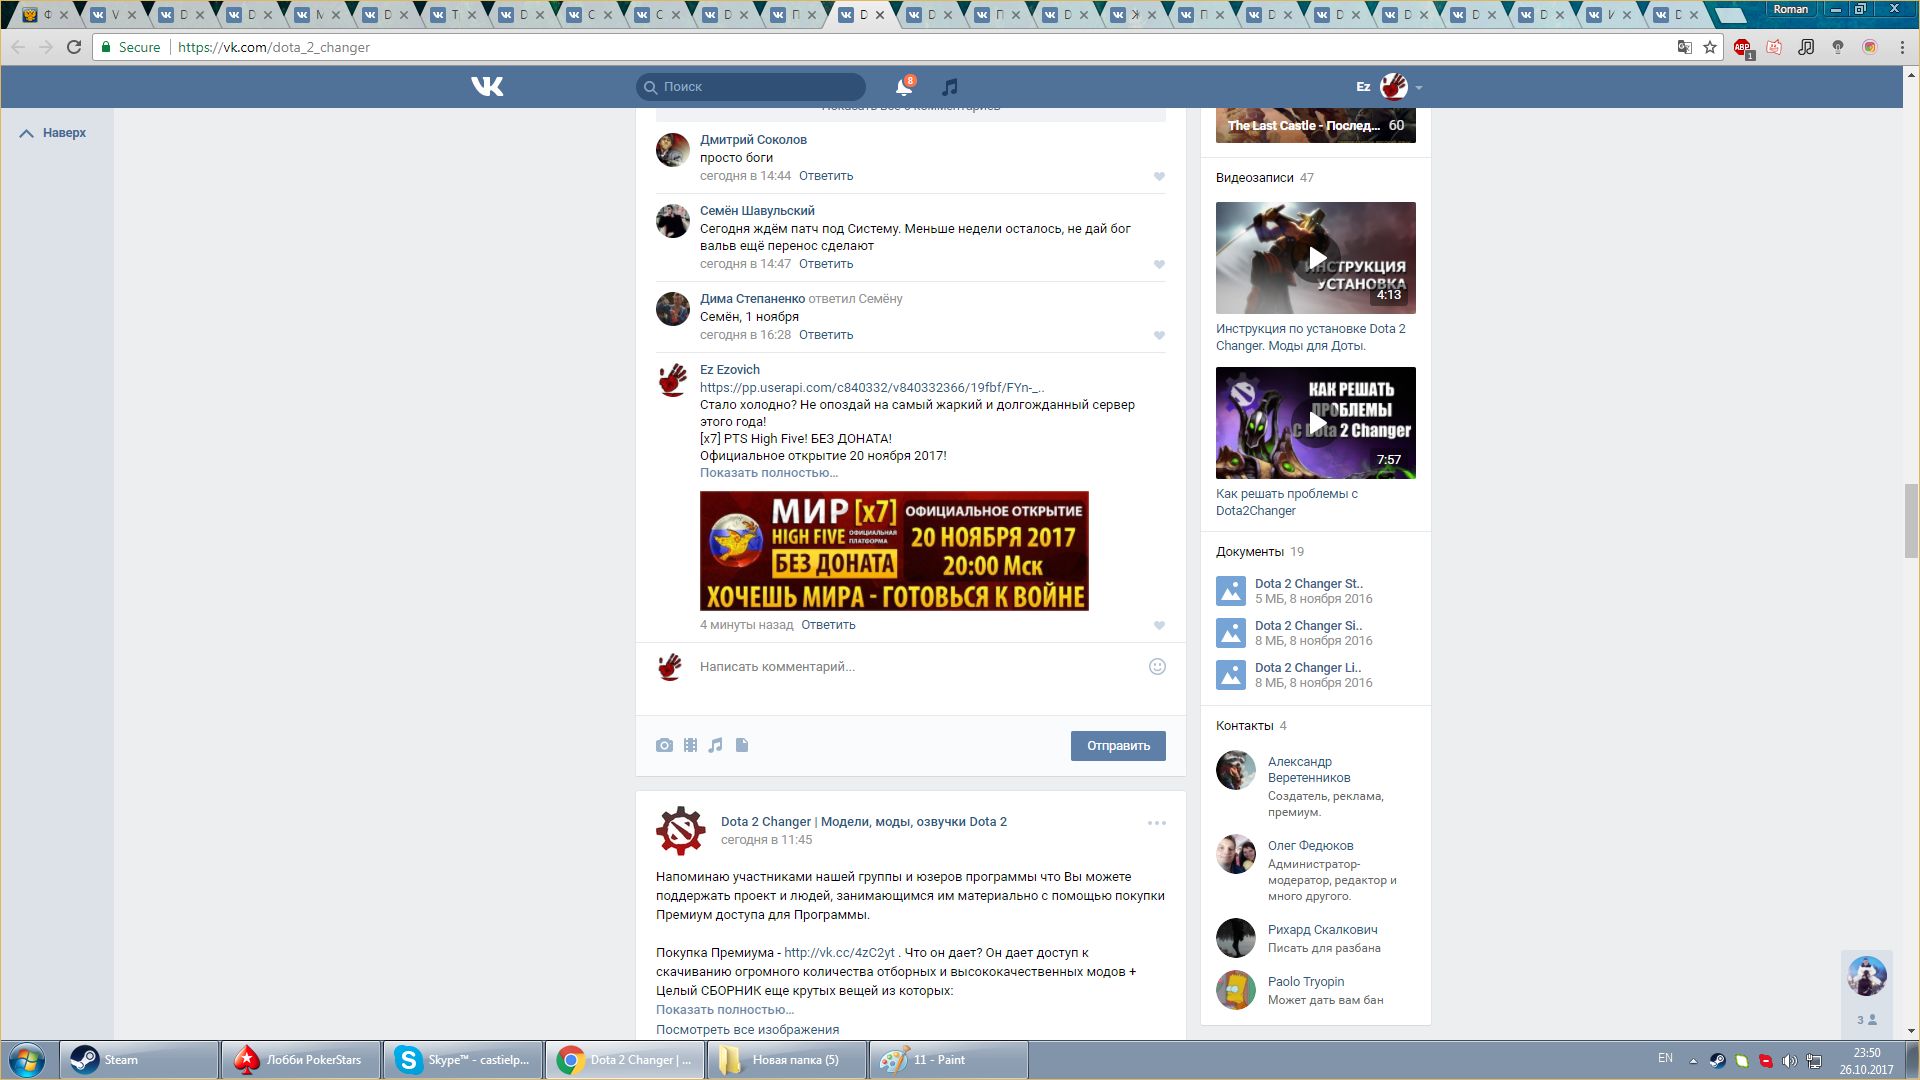
Task: Attach video using the film icon
Action: [x=690, y=745]
